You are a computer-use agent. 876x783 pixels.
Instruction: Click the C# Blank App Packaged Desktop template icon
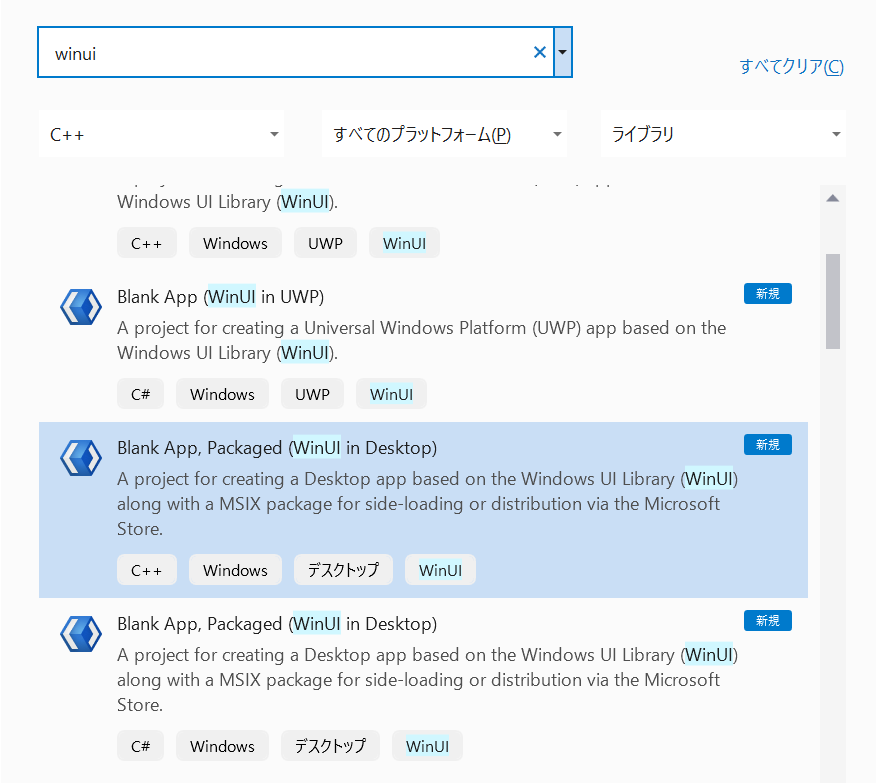click(81, 633)
